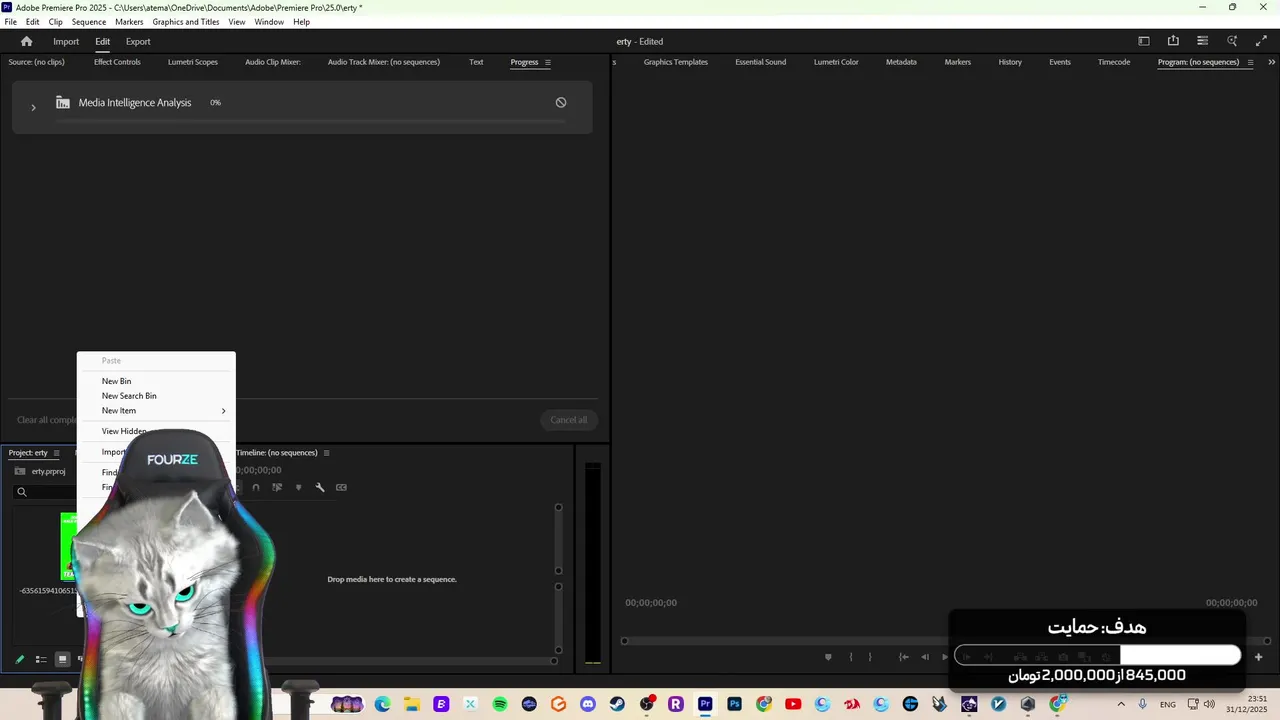Viewport: 1280px width, 720px height.
Task: Click the Premiere Pro taskbar icon
Action: click(x=705, y=704)
